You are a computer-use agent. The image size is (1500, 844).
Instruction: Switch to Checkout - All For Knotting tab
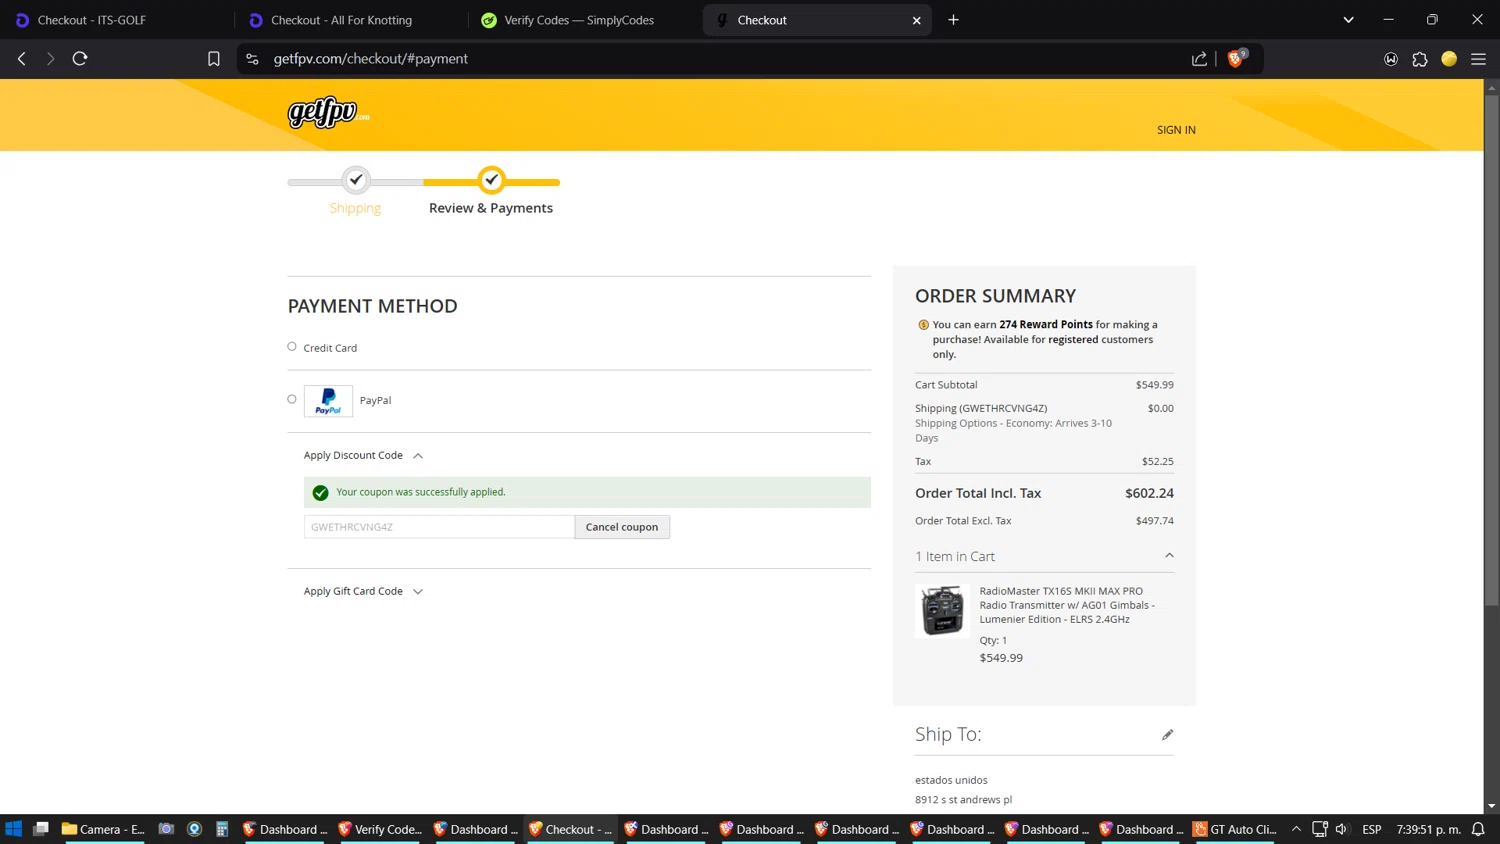click(x=350, y=20)
